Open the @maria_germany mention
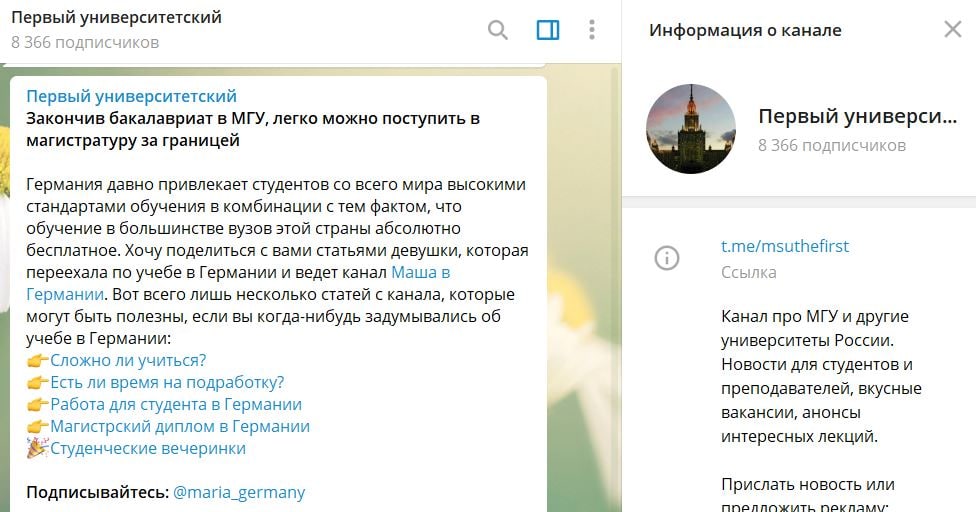976x512 pixels. pyautogui.click(x=239, y=492)
